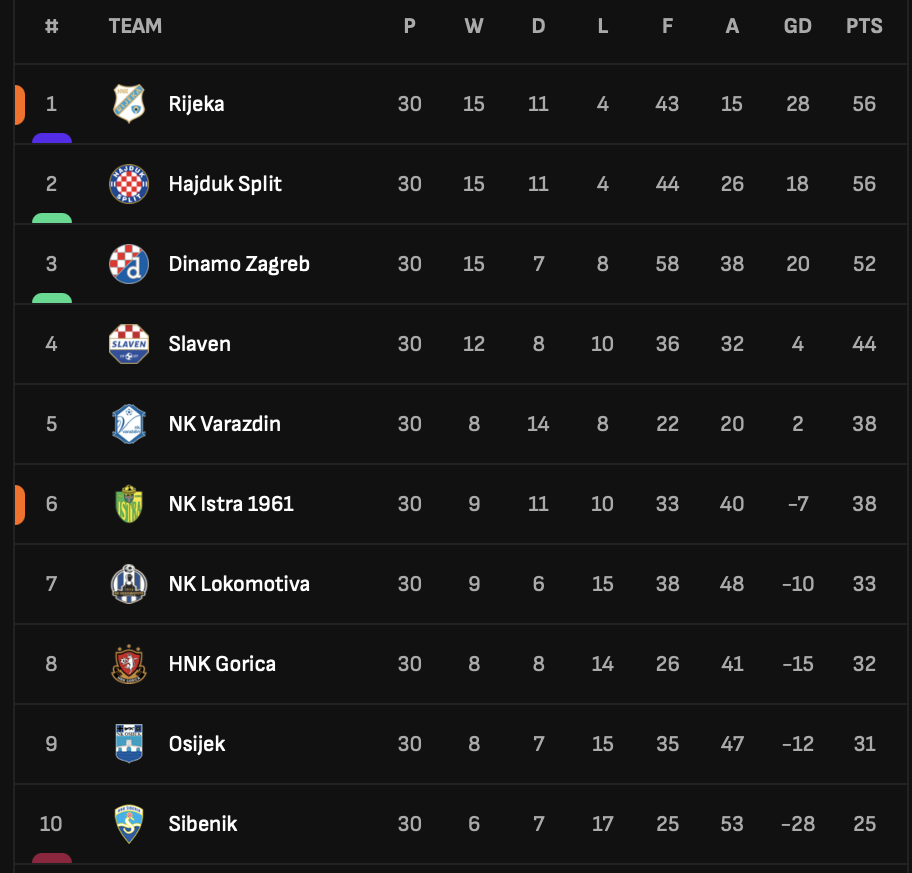This screenshot has width=912, height=873.
Task: Sort table by PTS column header
Action: 864,26
